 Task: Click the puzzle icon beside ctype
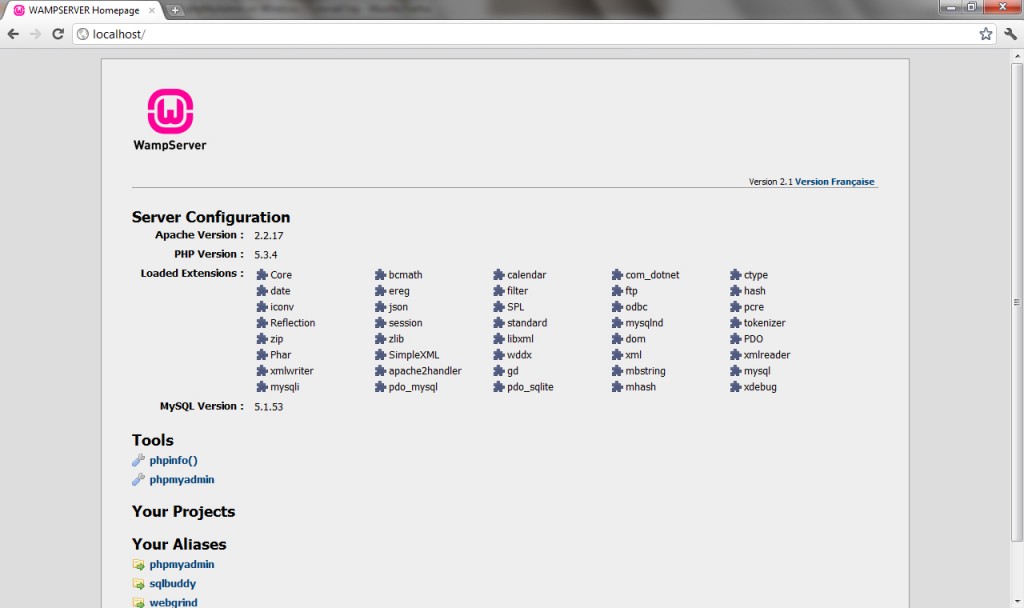[735, 274]
